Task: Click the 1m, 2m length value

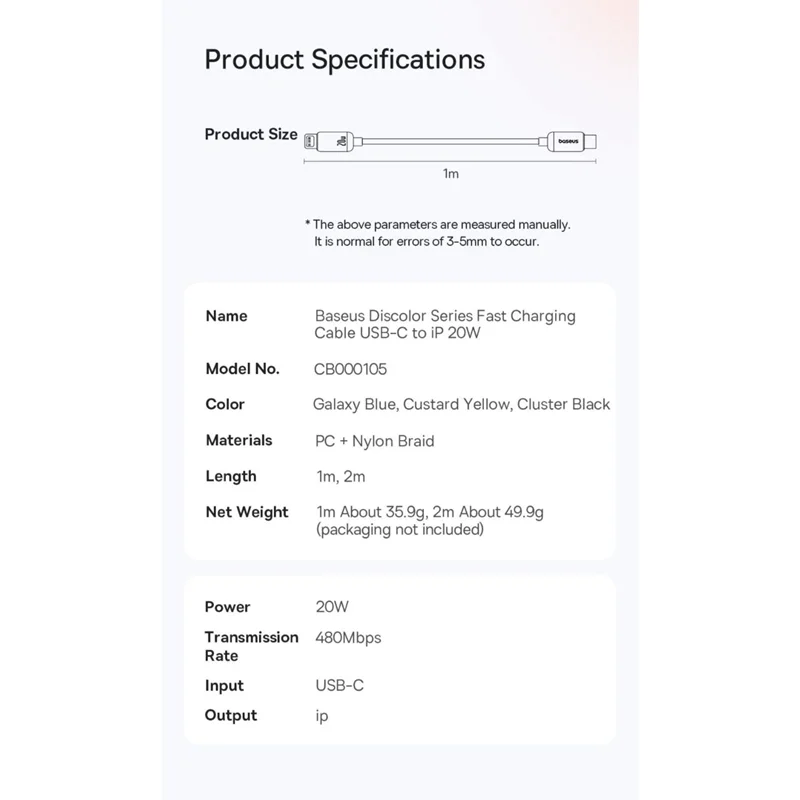Action: point(342,476)
